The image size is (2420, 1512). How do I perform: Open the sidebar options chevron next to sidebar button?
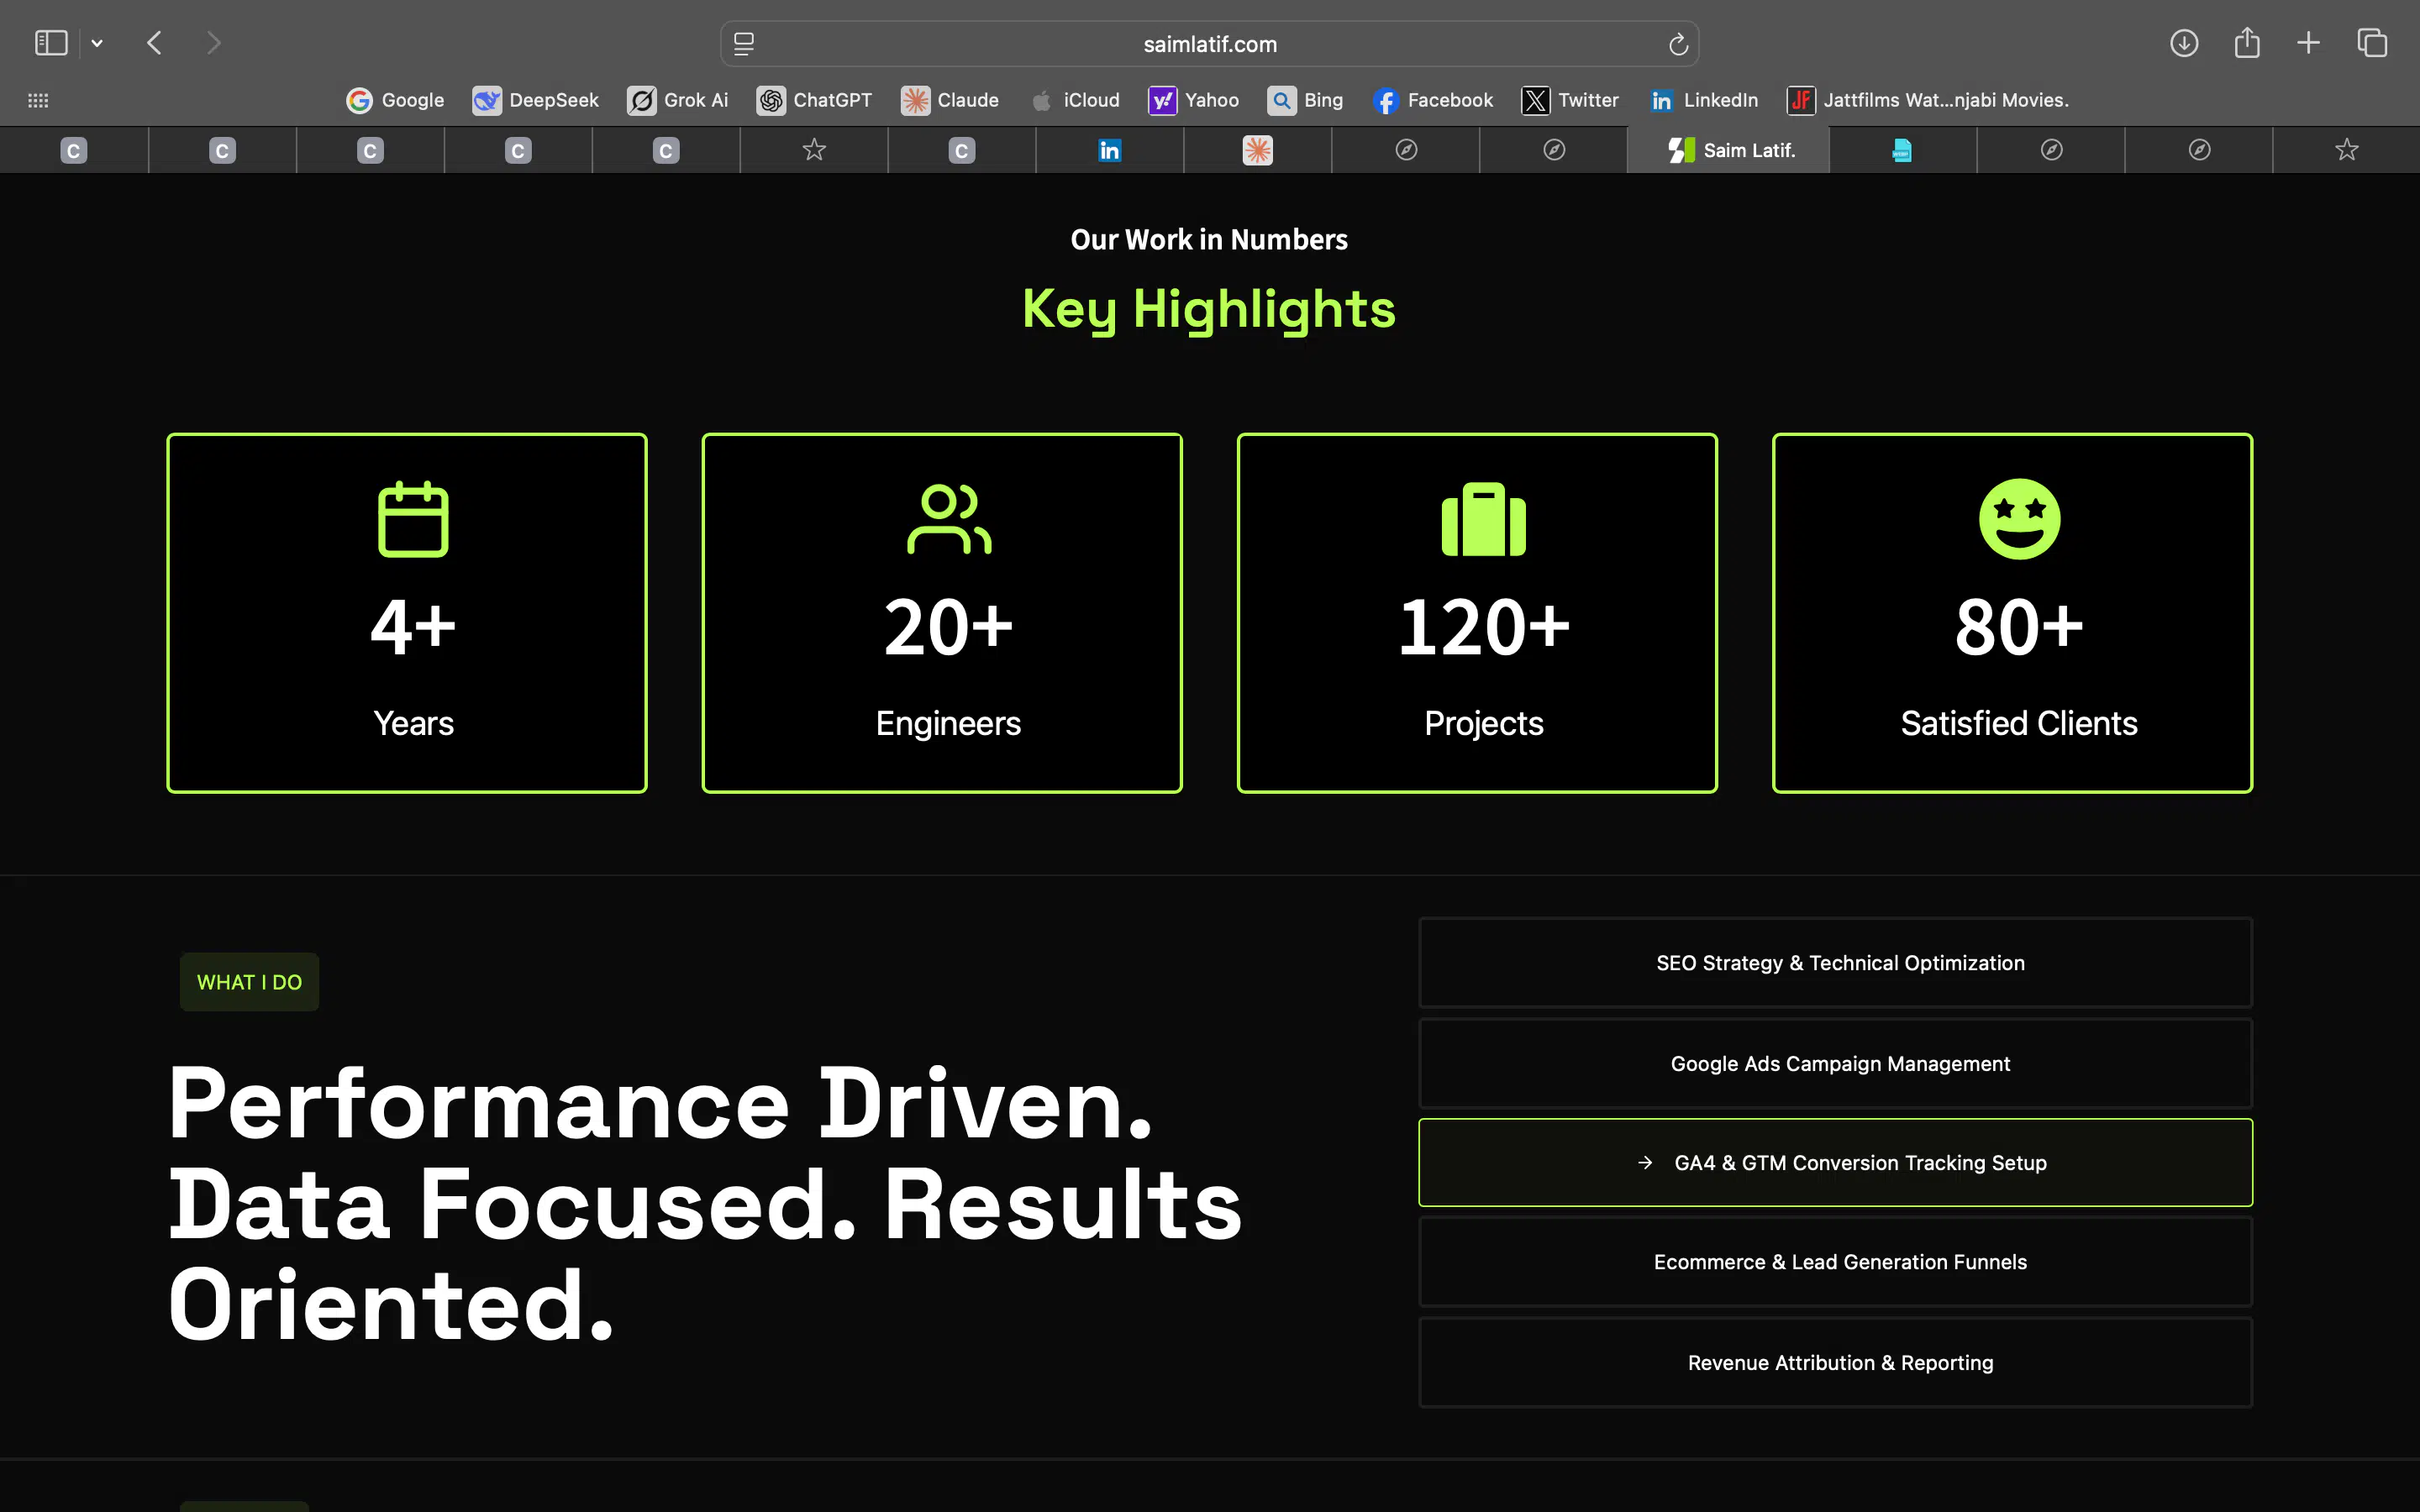(x=97, y=43)
